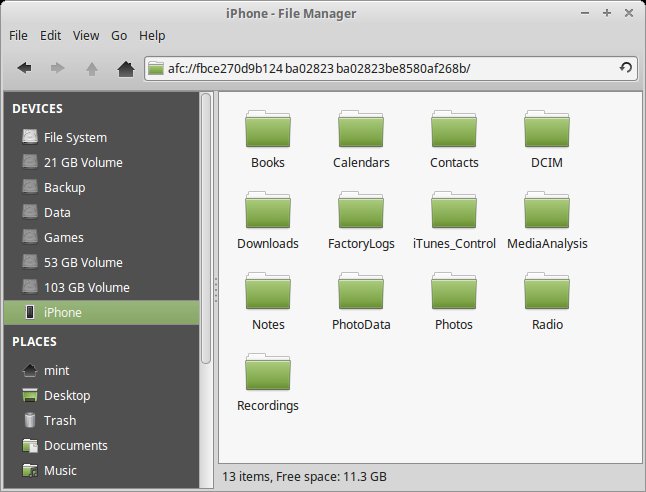The width and height of the screenshot is (646, 492).
Task: Click the Back arrow navigation button
Action: pyautogui.click(x=24, y=69)
